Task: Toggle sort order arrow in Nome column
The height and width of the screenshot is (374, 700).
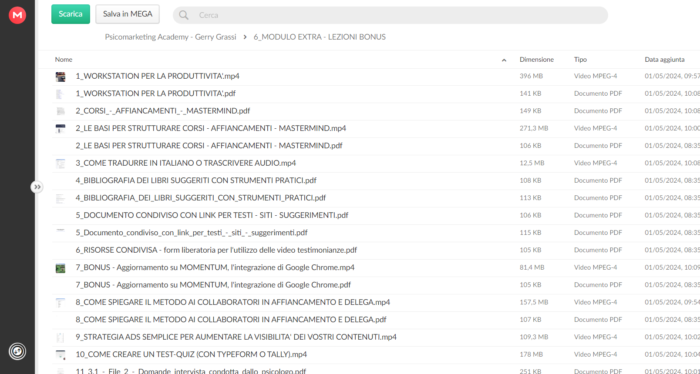Action: [504, 60]
